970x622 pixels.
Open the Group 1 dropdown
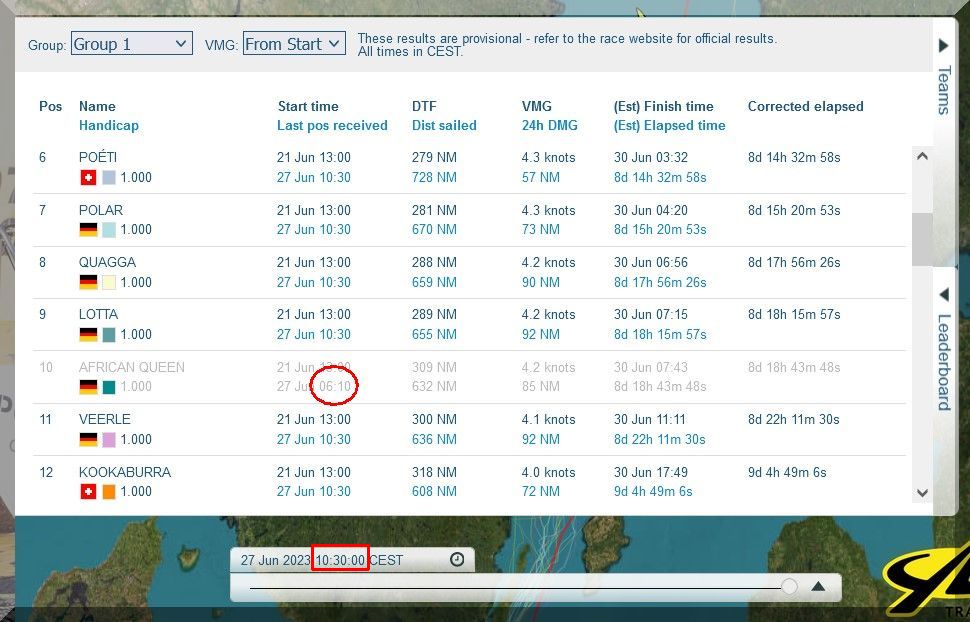click(x=131, y=44)
